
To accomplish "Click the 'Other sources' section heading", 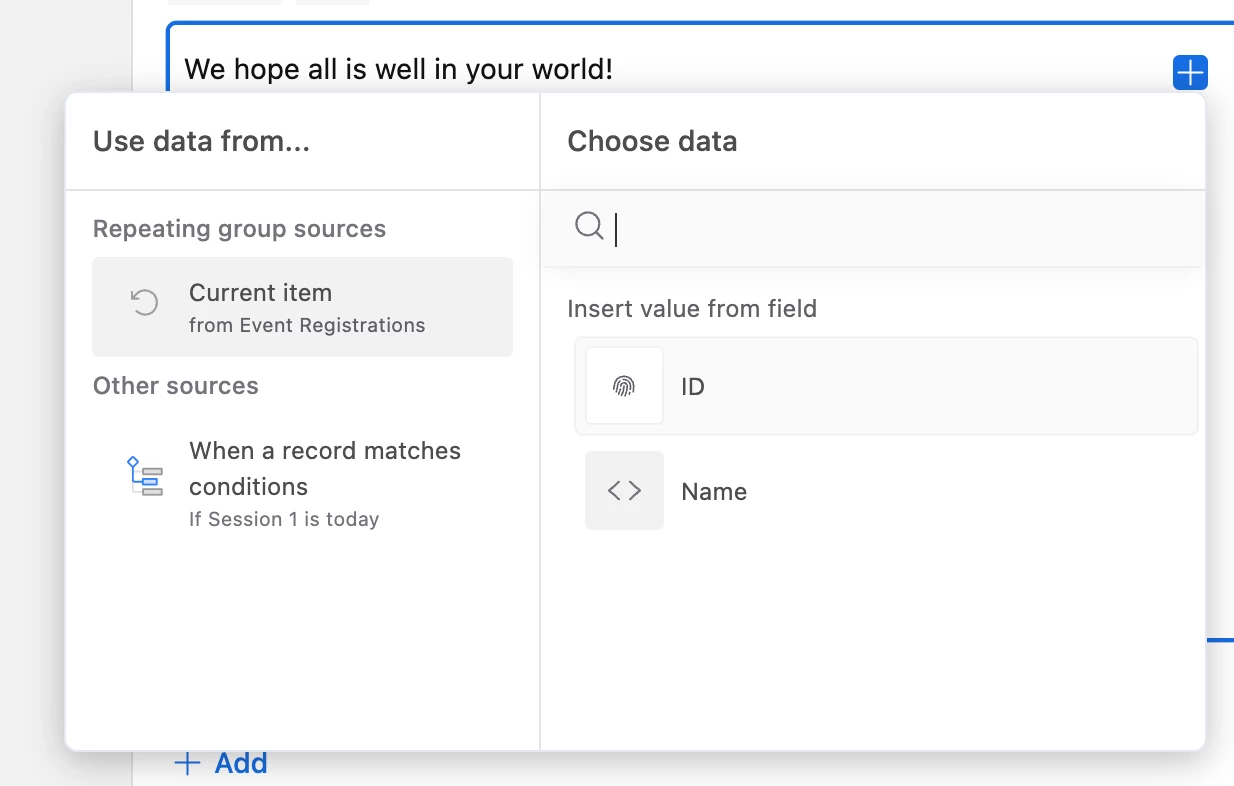I will click(x=176, y=386).
